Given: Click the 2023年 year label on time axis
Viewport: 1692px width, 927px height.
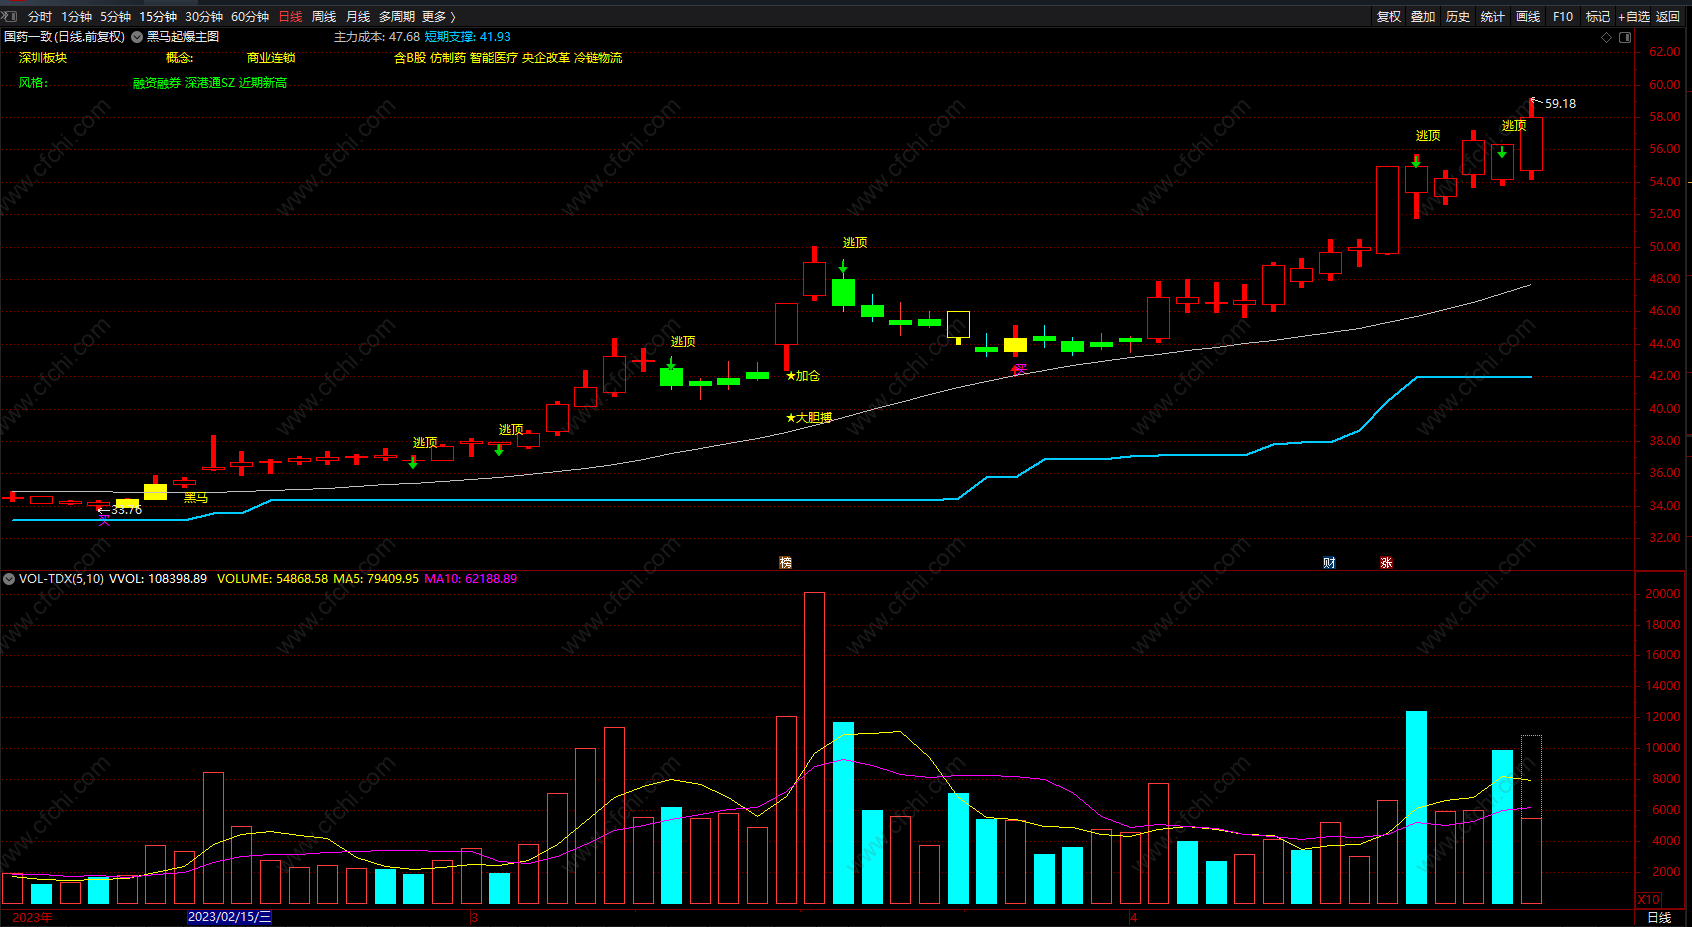Looking at the screenshot, I should point(32,917).
